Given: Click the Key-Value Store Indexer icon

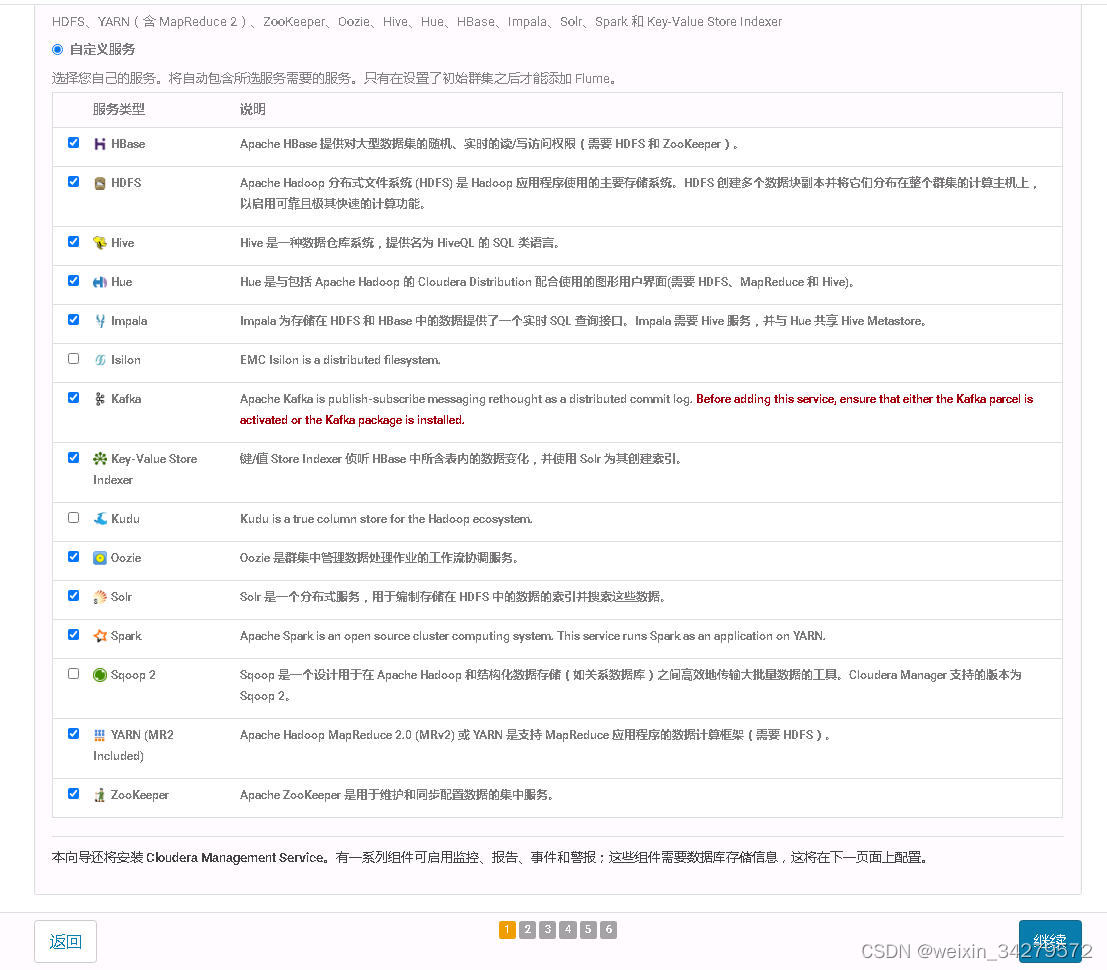Looking at the screenshot, I should 100,459.
